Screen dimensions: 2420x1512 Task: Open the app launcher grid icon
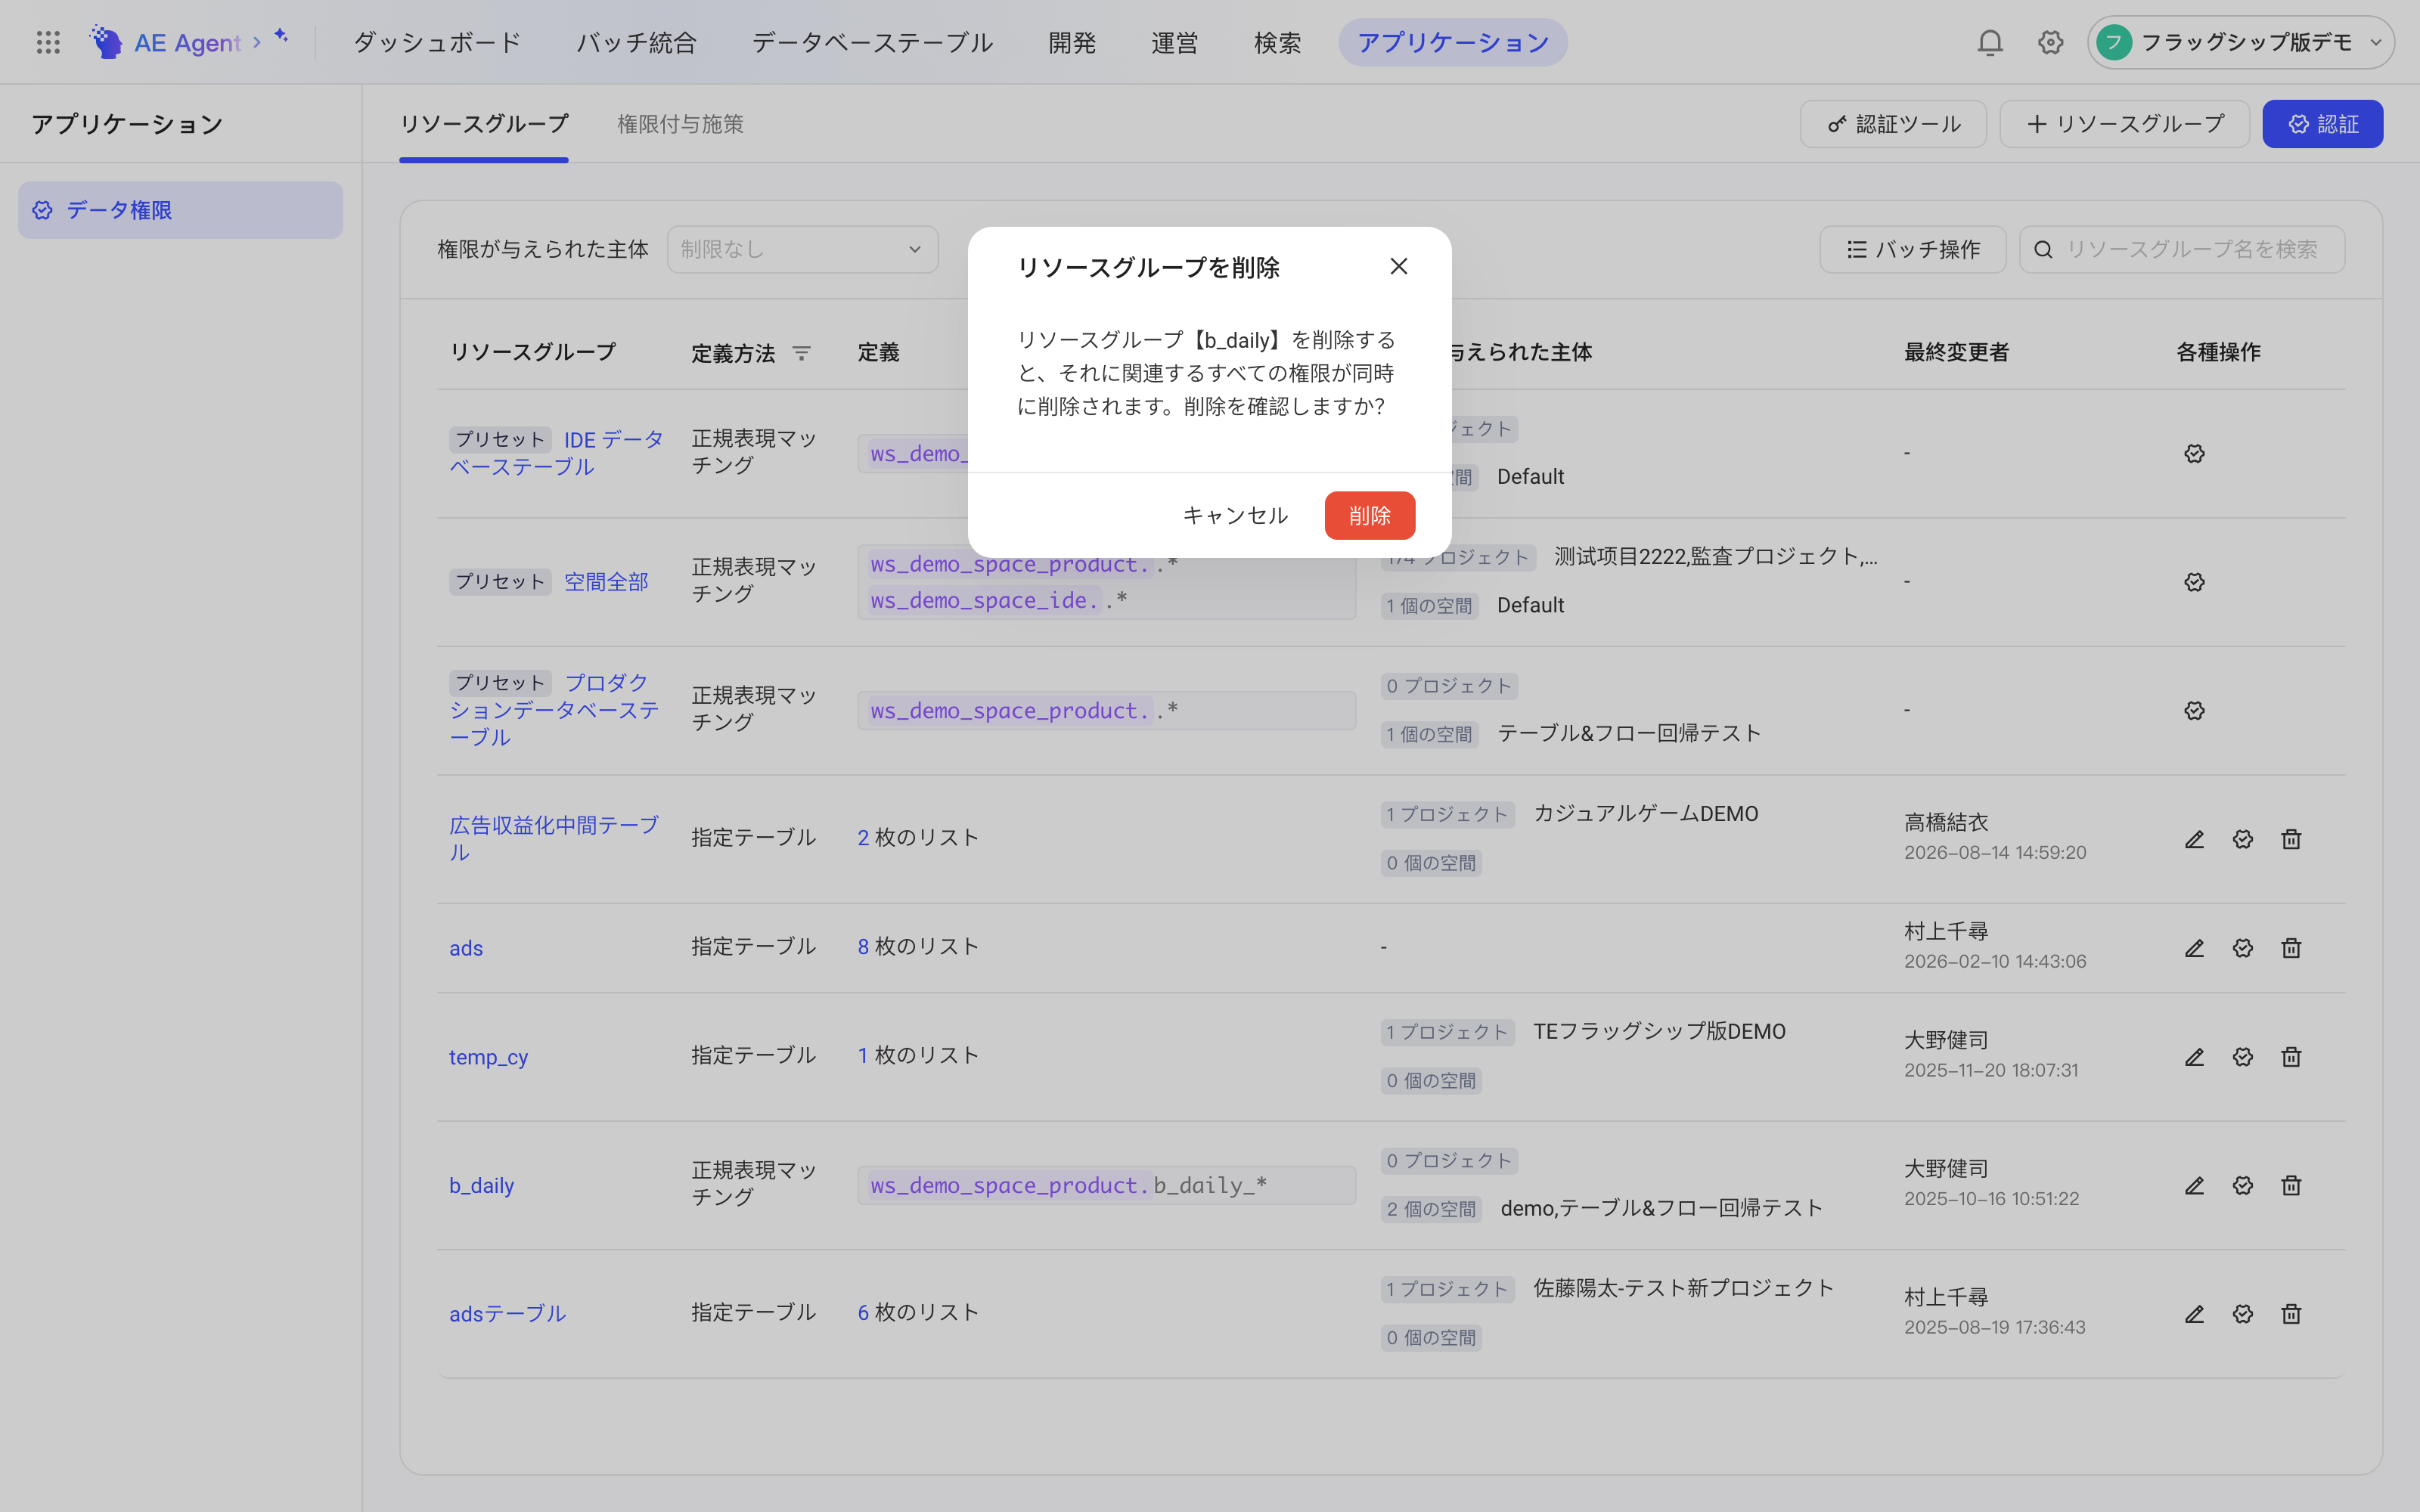pos(48,42)
